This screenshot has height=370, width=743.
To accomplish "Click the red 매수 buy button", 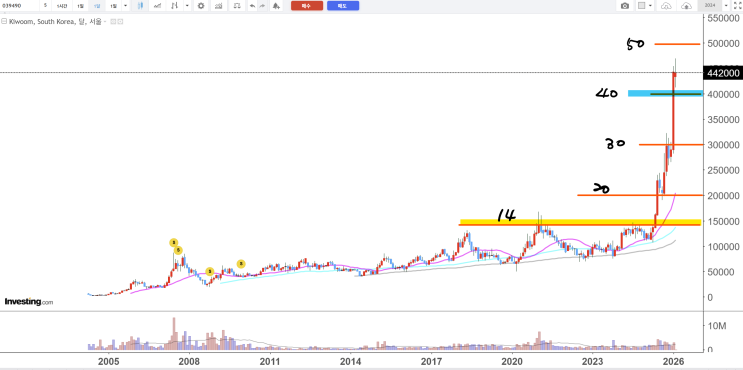I will pos(307,6).
